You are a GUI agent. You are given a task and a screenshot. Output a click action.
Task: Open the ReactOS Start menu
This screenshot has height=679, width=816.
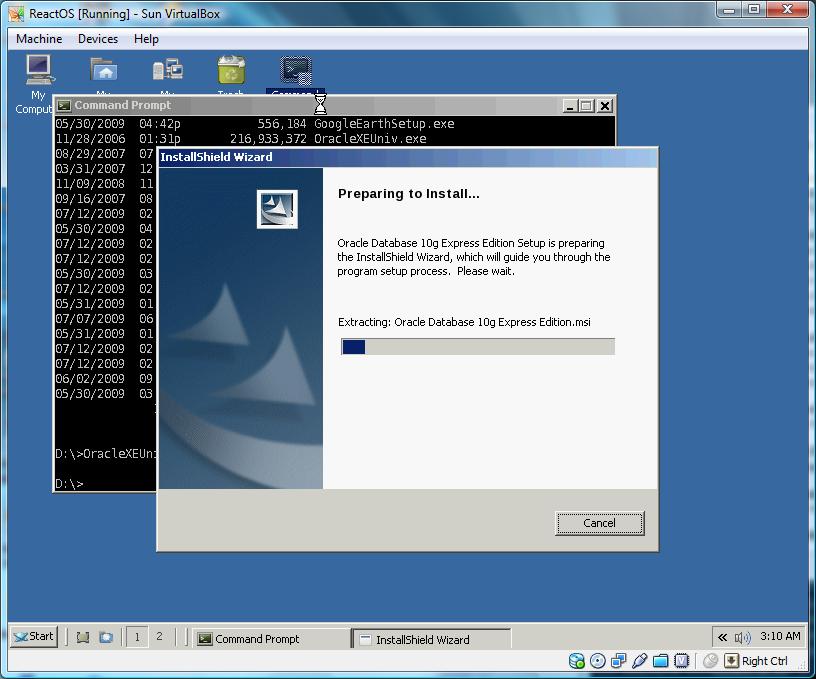[x=33, y=637]
